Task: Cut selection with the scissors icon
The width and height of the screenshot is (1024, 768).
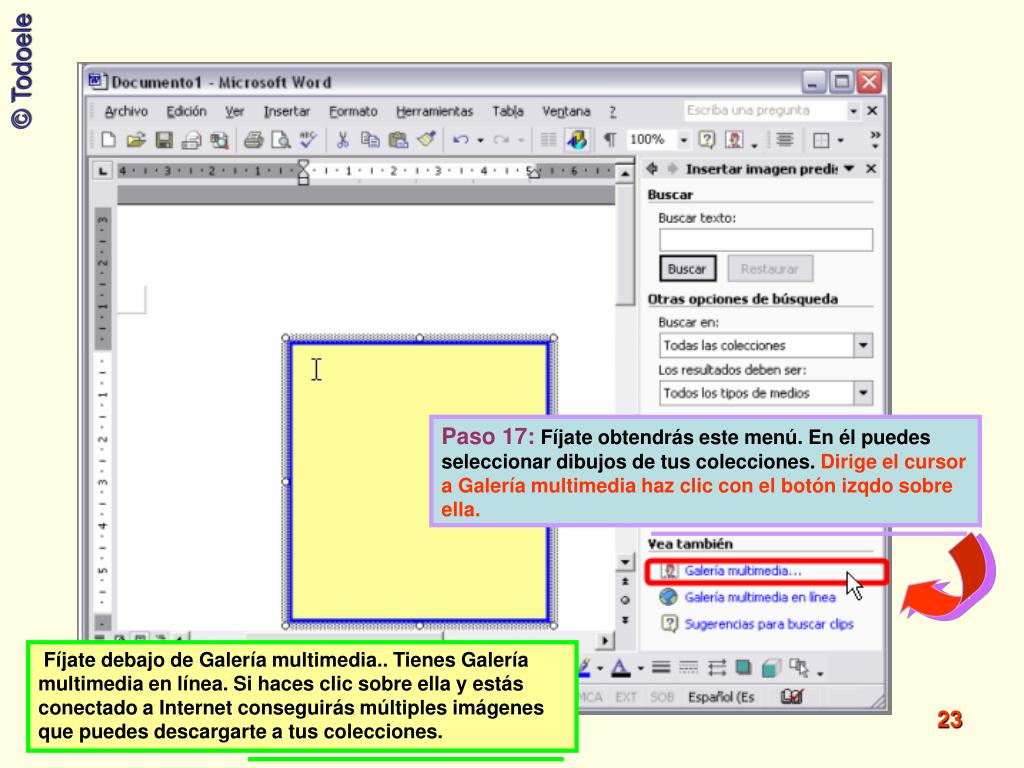Action: (x=342, y=140)
